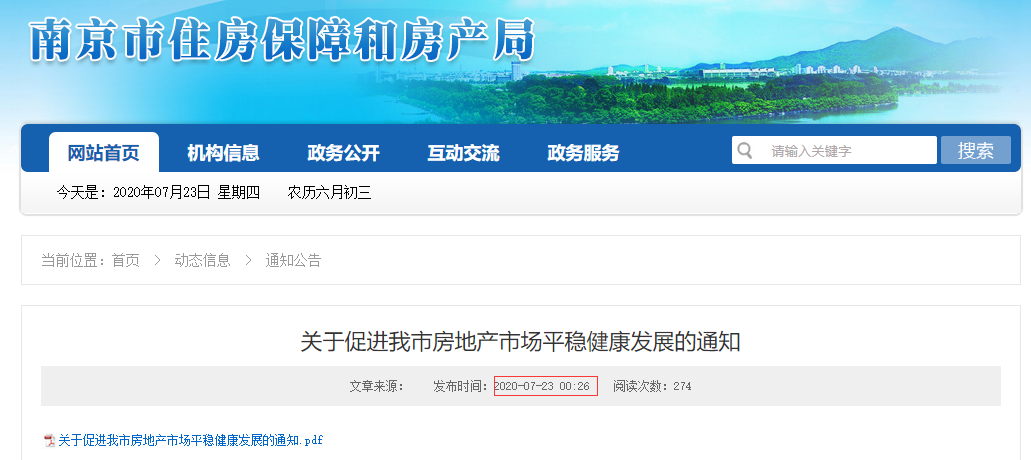Select the 互动交流 navigation item
The image size is (1031, 460).
pos(464,153)
